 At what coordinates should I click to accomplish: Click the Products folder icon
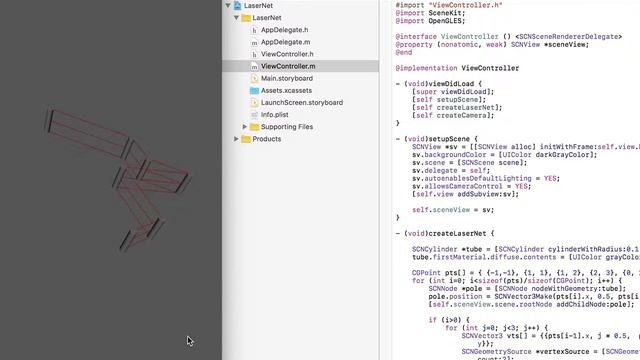tap(246, 139)
